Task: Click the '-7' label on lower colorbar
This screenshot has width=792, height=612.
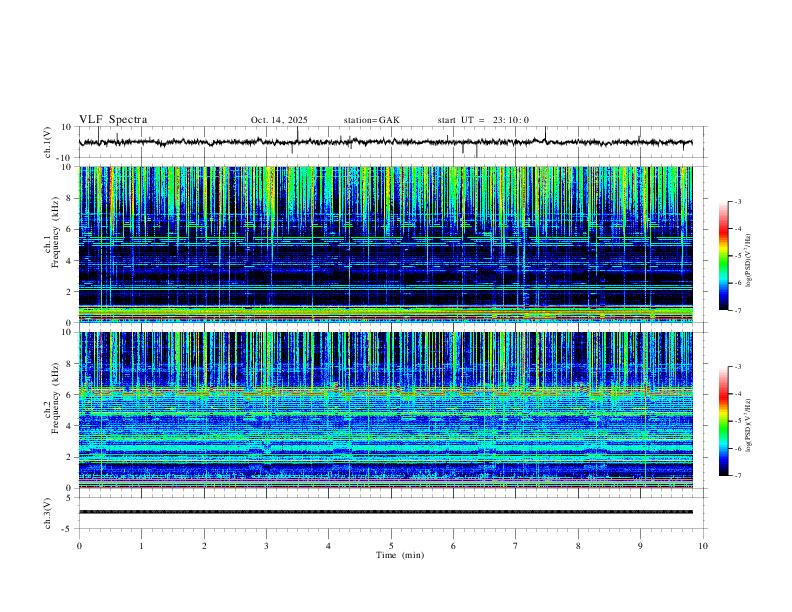Action: pos(737,476)
